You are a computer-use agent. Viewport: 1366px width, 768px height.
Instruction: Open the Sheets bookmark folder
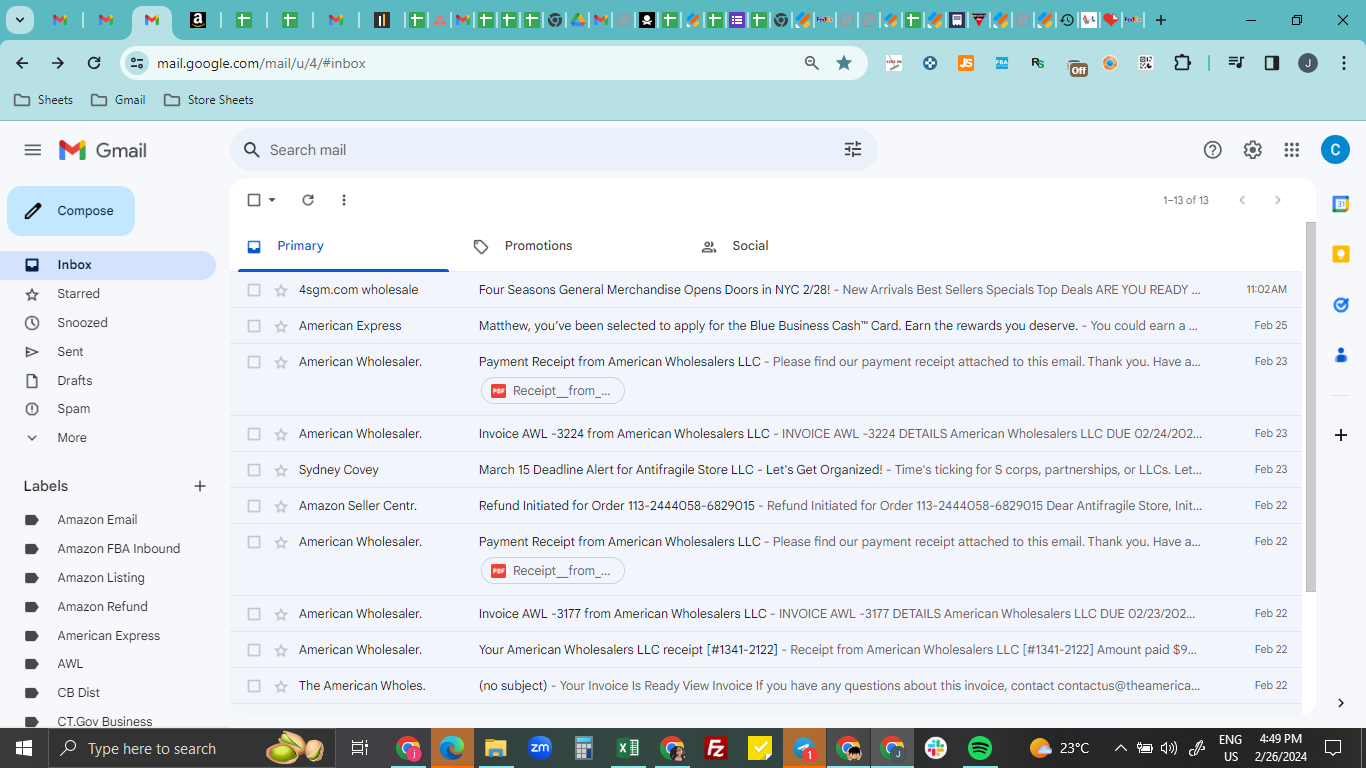tap(43, 100)
